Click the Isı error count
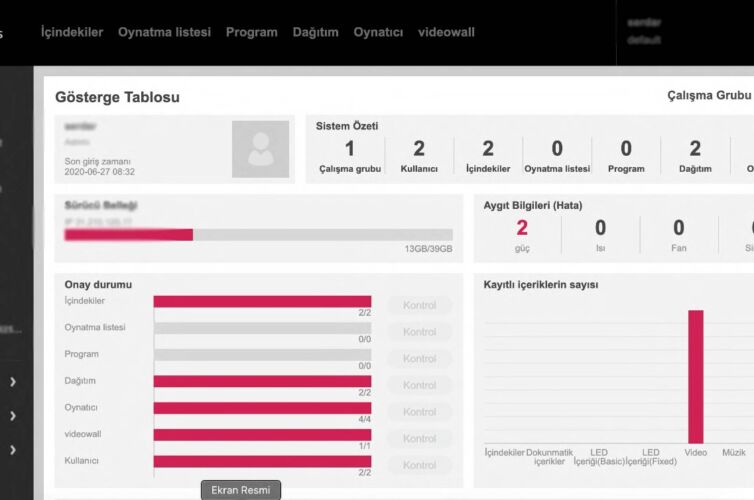This screenshot has height=500, width=754. pyautogui.click(x=600, y=227)
